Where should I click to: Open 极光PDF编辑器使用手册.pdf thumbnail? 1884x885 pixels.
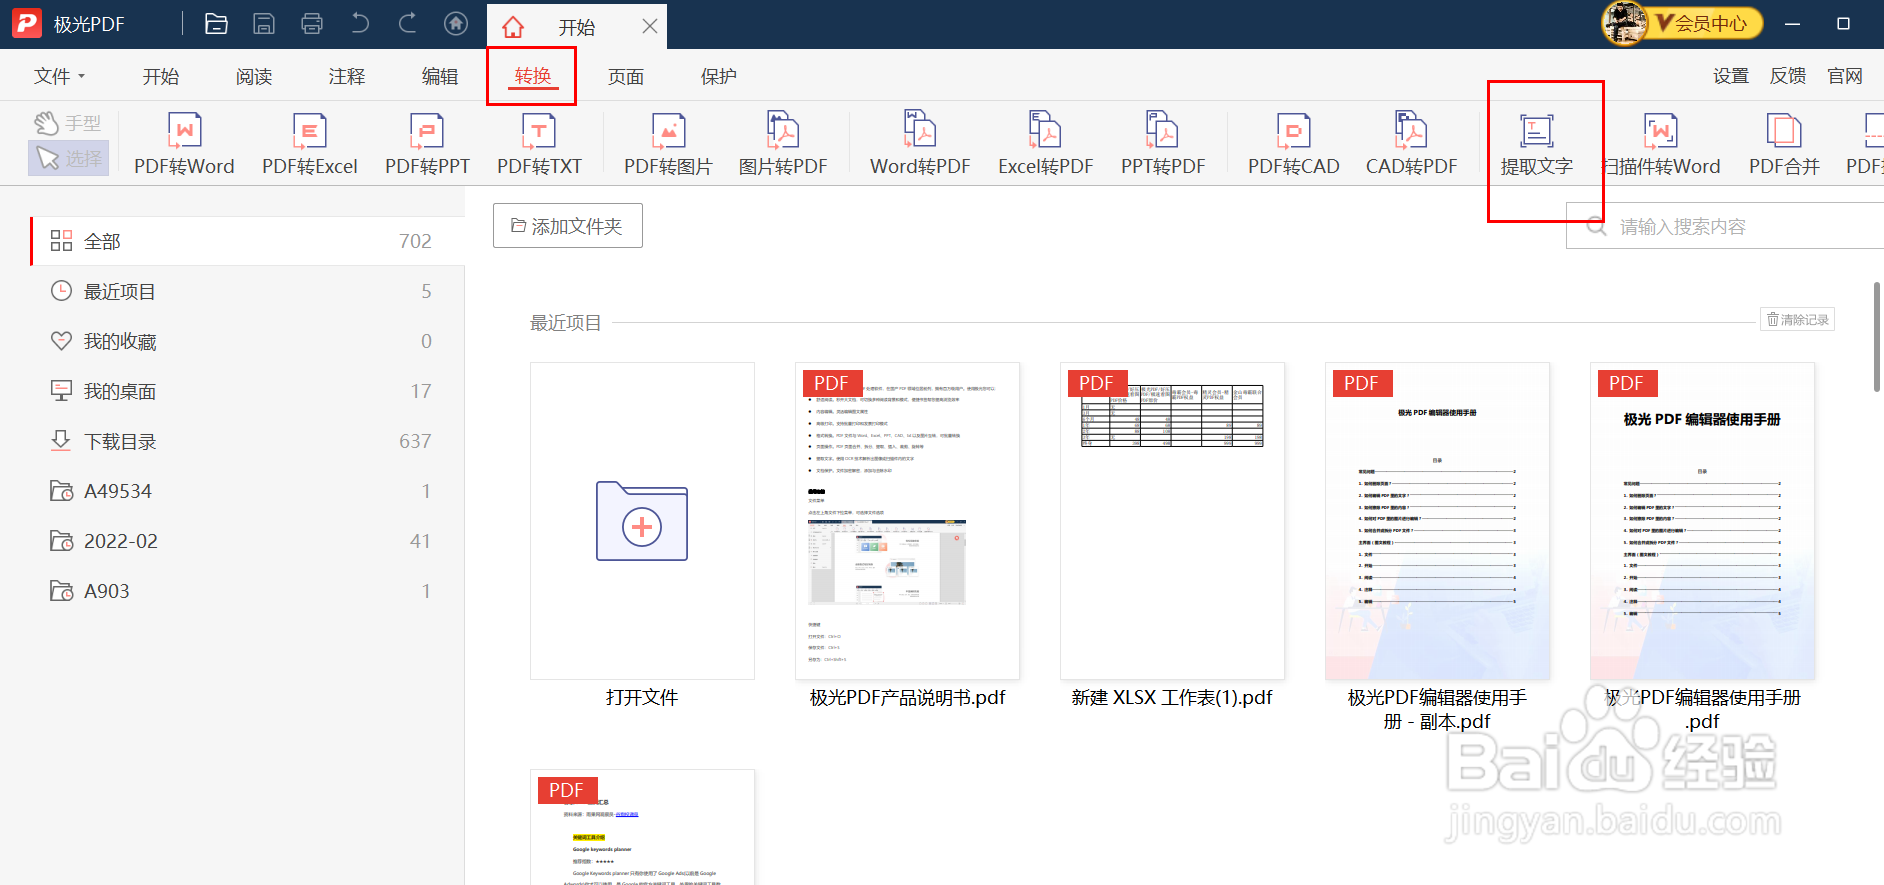(1702, 521)
